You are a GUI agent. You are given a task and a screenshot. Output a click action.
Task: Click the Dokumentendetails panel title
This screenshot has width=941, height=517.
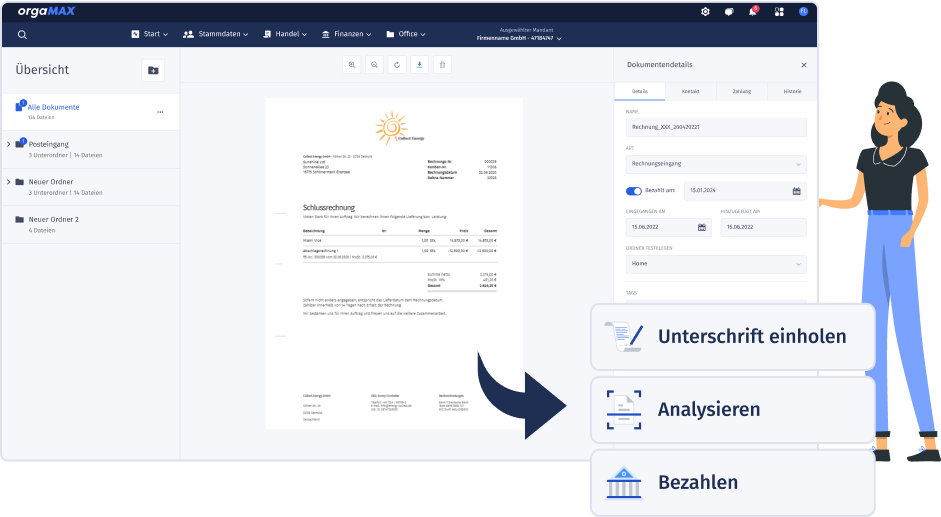tap(660, 65)
